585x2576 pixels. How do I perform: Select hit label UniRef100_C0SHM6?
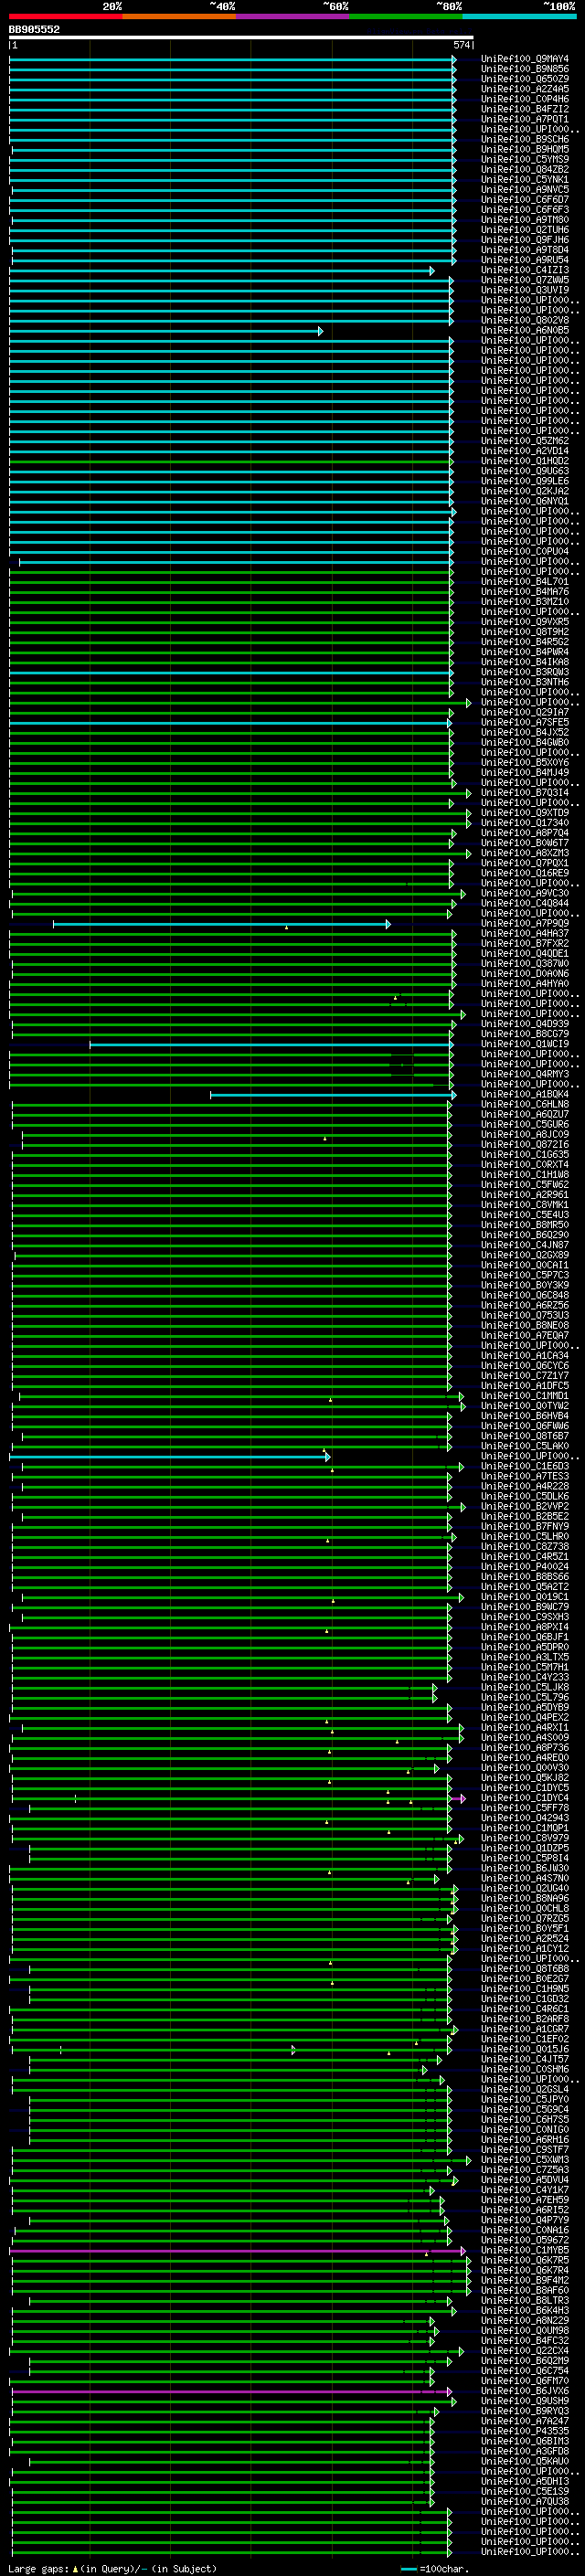click(x=525, y=2070)
